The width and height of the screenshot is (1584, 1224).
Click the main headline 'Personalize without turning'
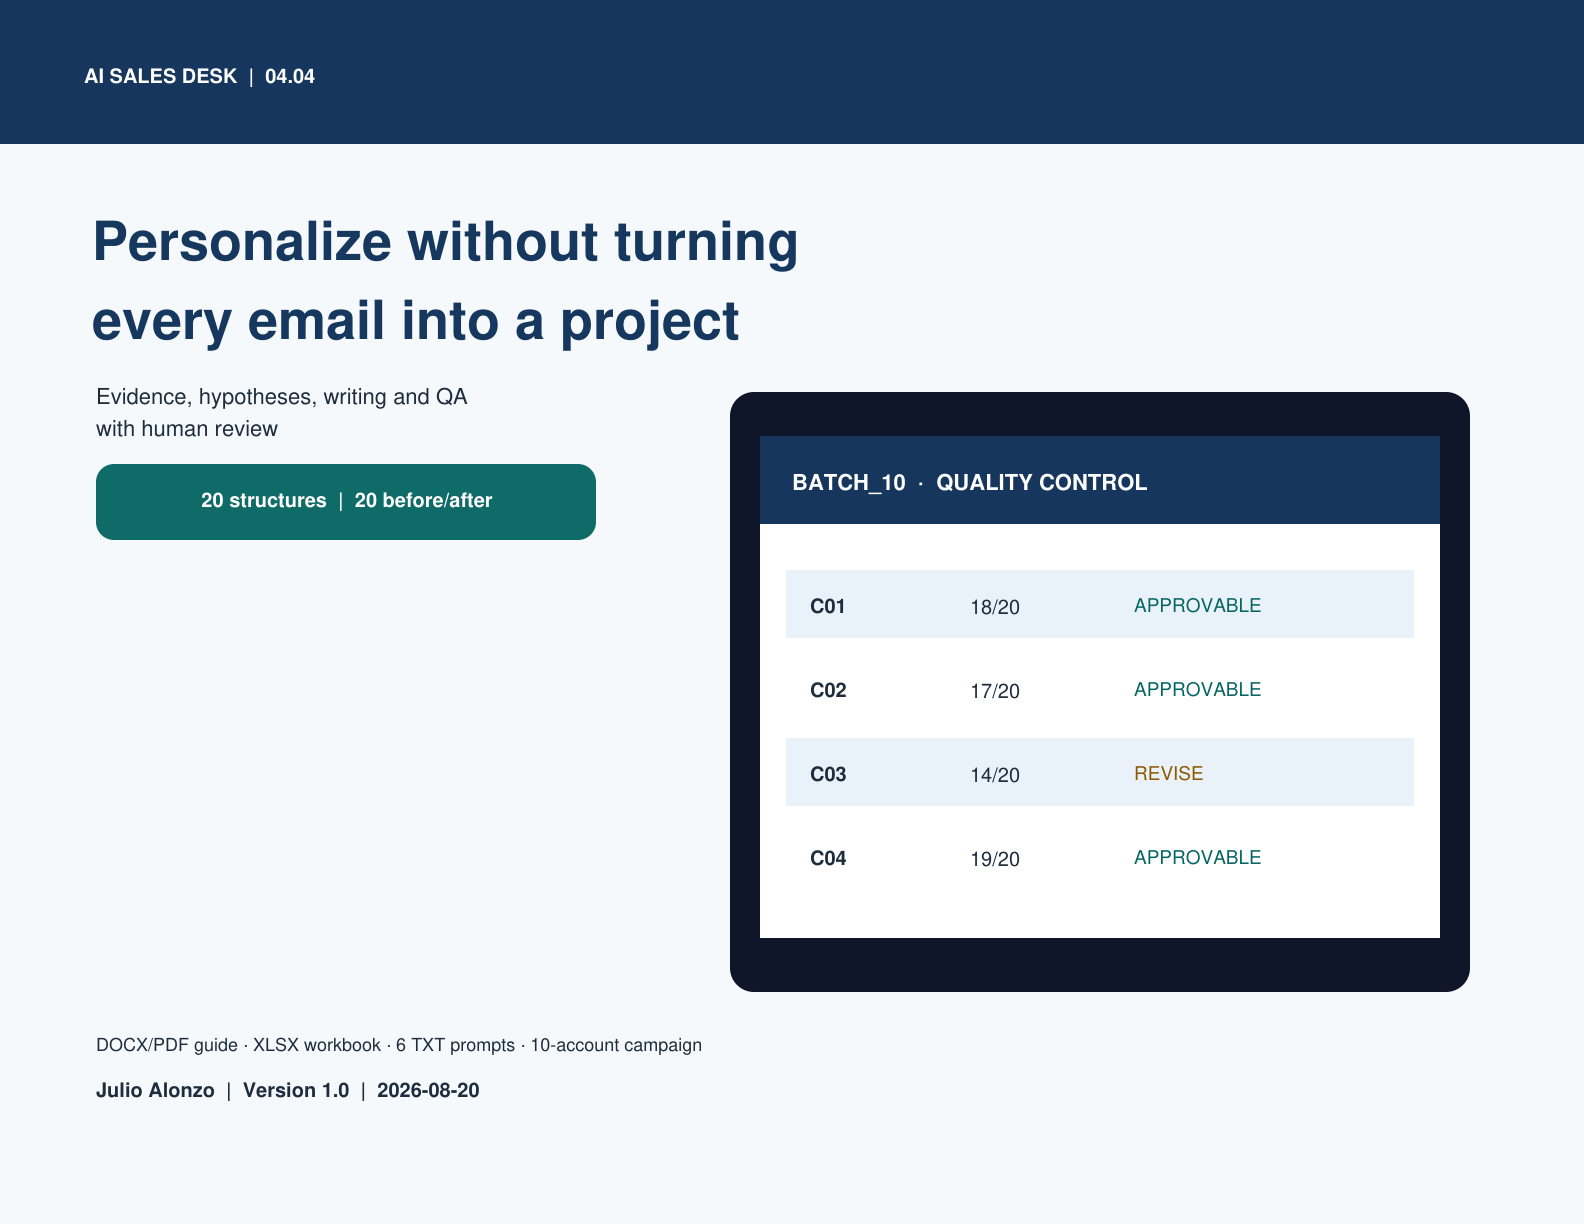pyautogui.click(x=445, y=242)
